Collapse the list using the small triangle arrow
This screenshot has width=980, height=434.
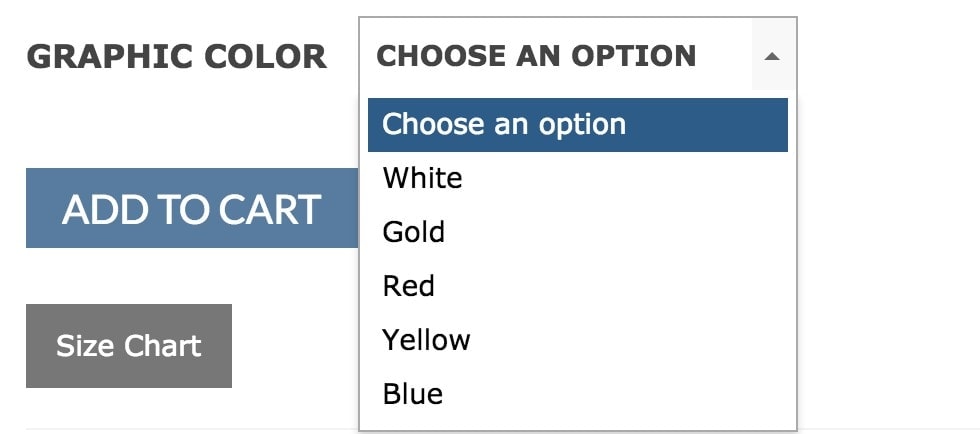[771, 57]
